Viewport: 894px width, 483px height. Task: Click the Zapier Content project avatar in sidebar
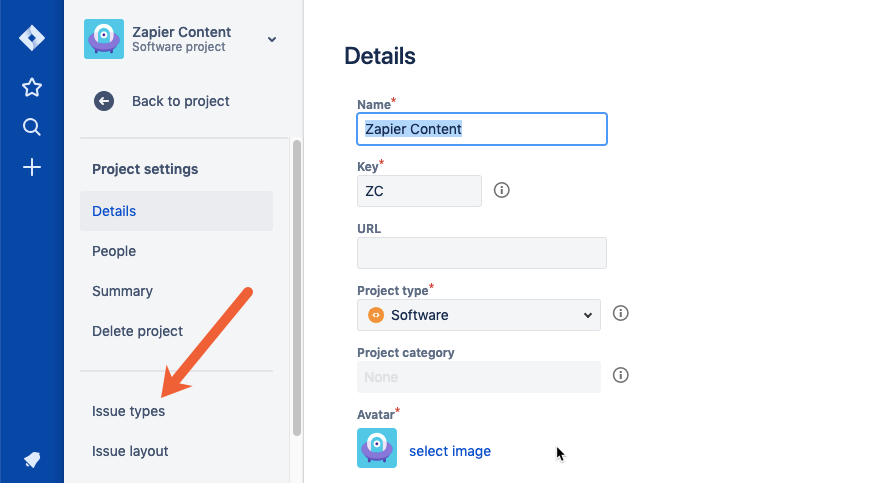coord(104,39)
